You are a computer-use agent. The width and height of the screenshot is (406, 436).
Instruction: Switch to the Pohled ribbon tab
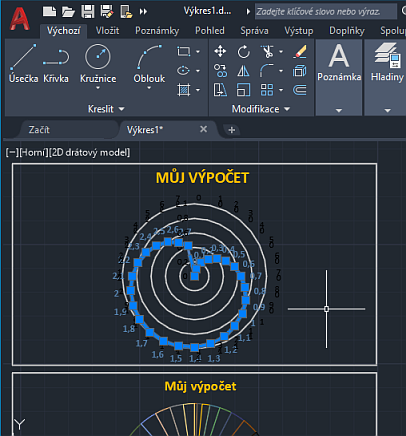click(210, 31)
